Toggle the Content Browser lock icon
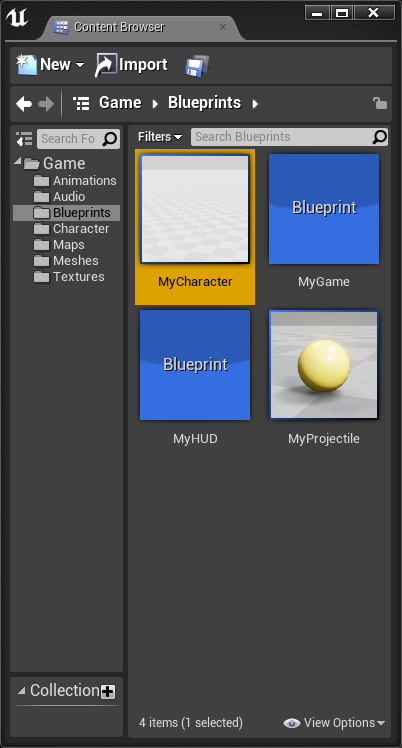Image resolution: width=402 pixels, height=748 pixels. point(380,103)
